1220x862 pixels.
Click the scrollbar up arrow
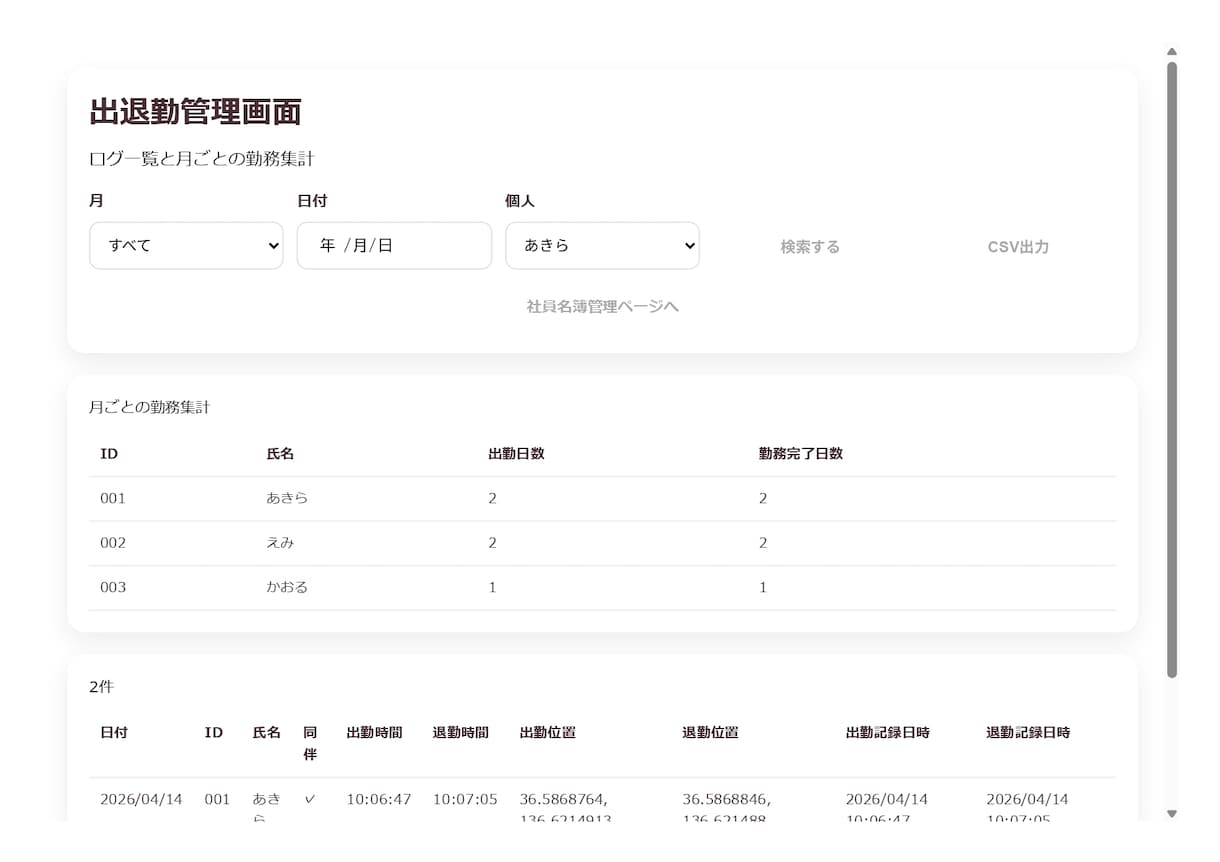pos(1172,52)
